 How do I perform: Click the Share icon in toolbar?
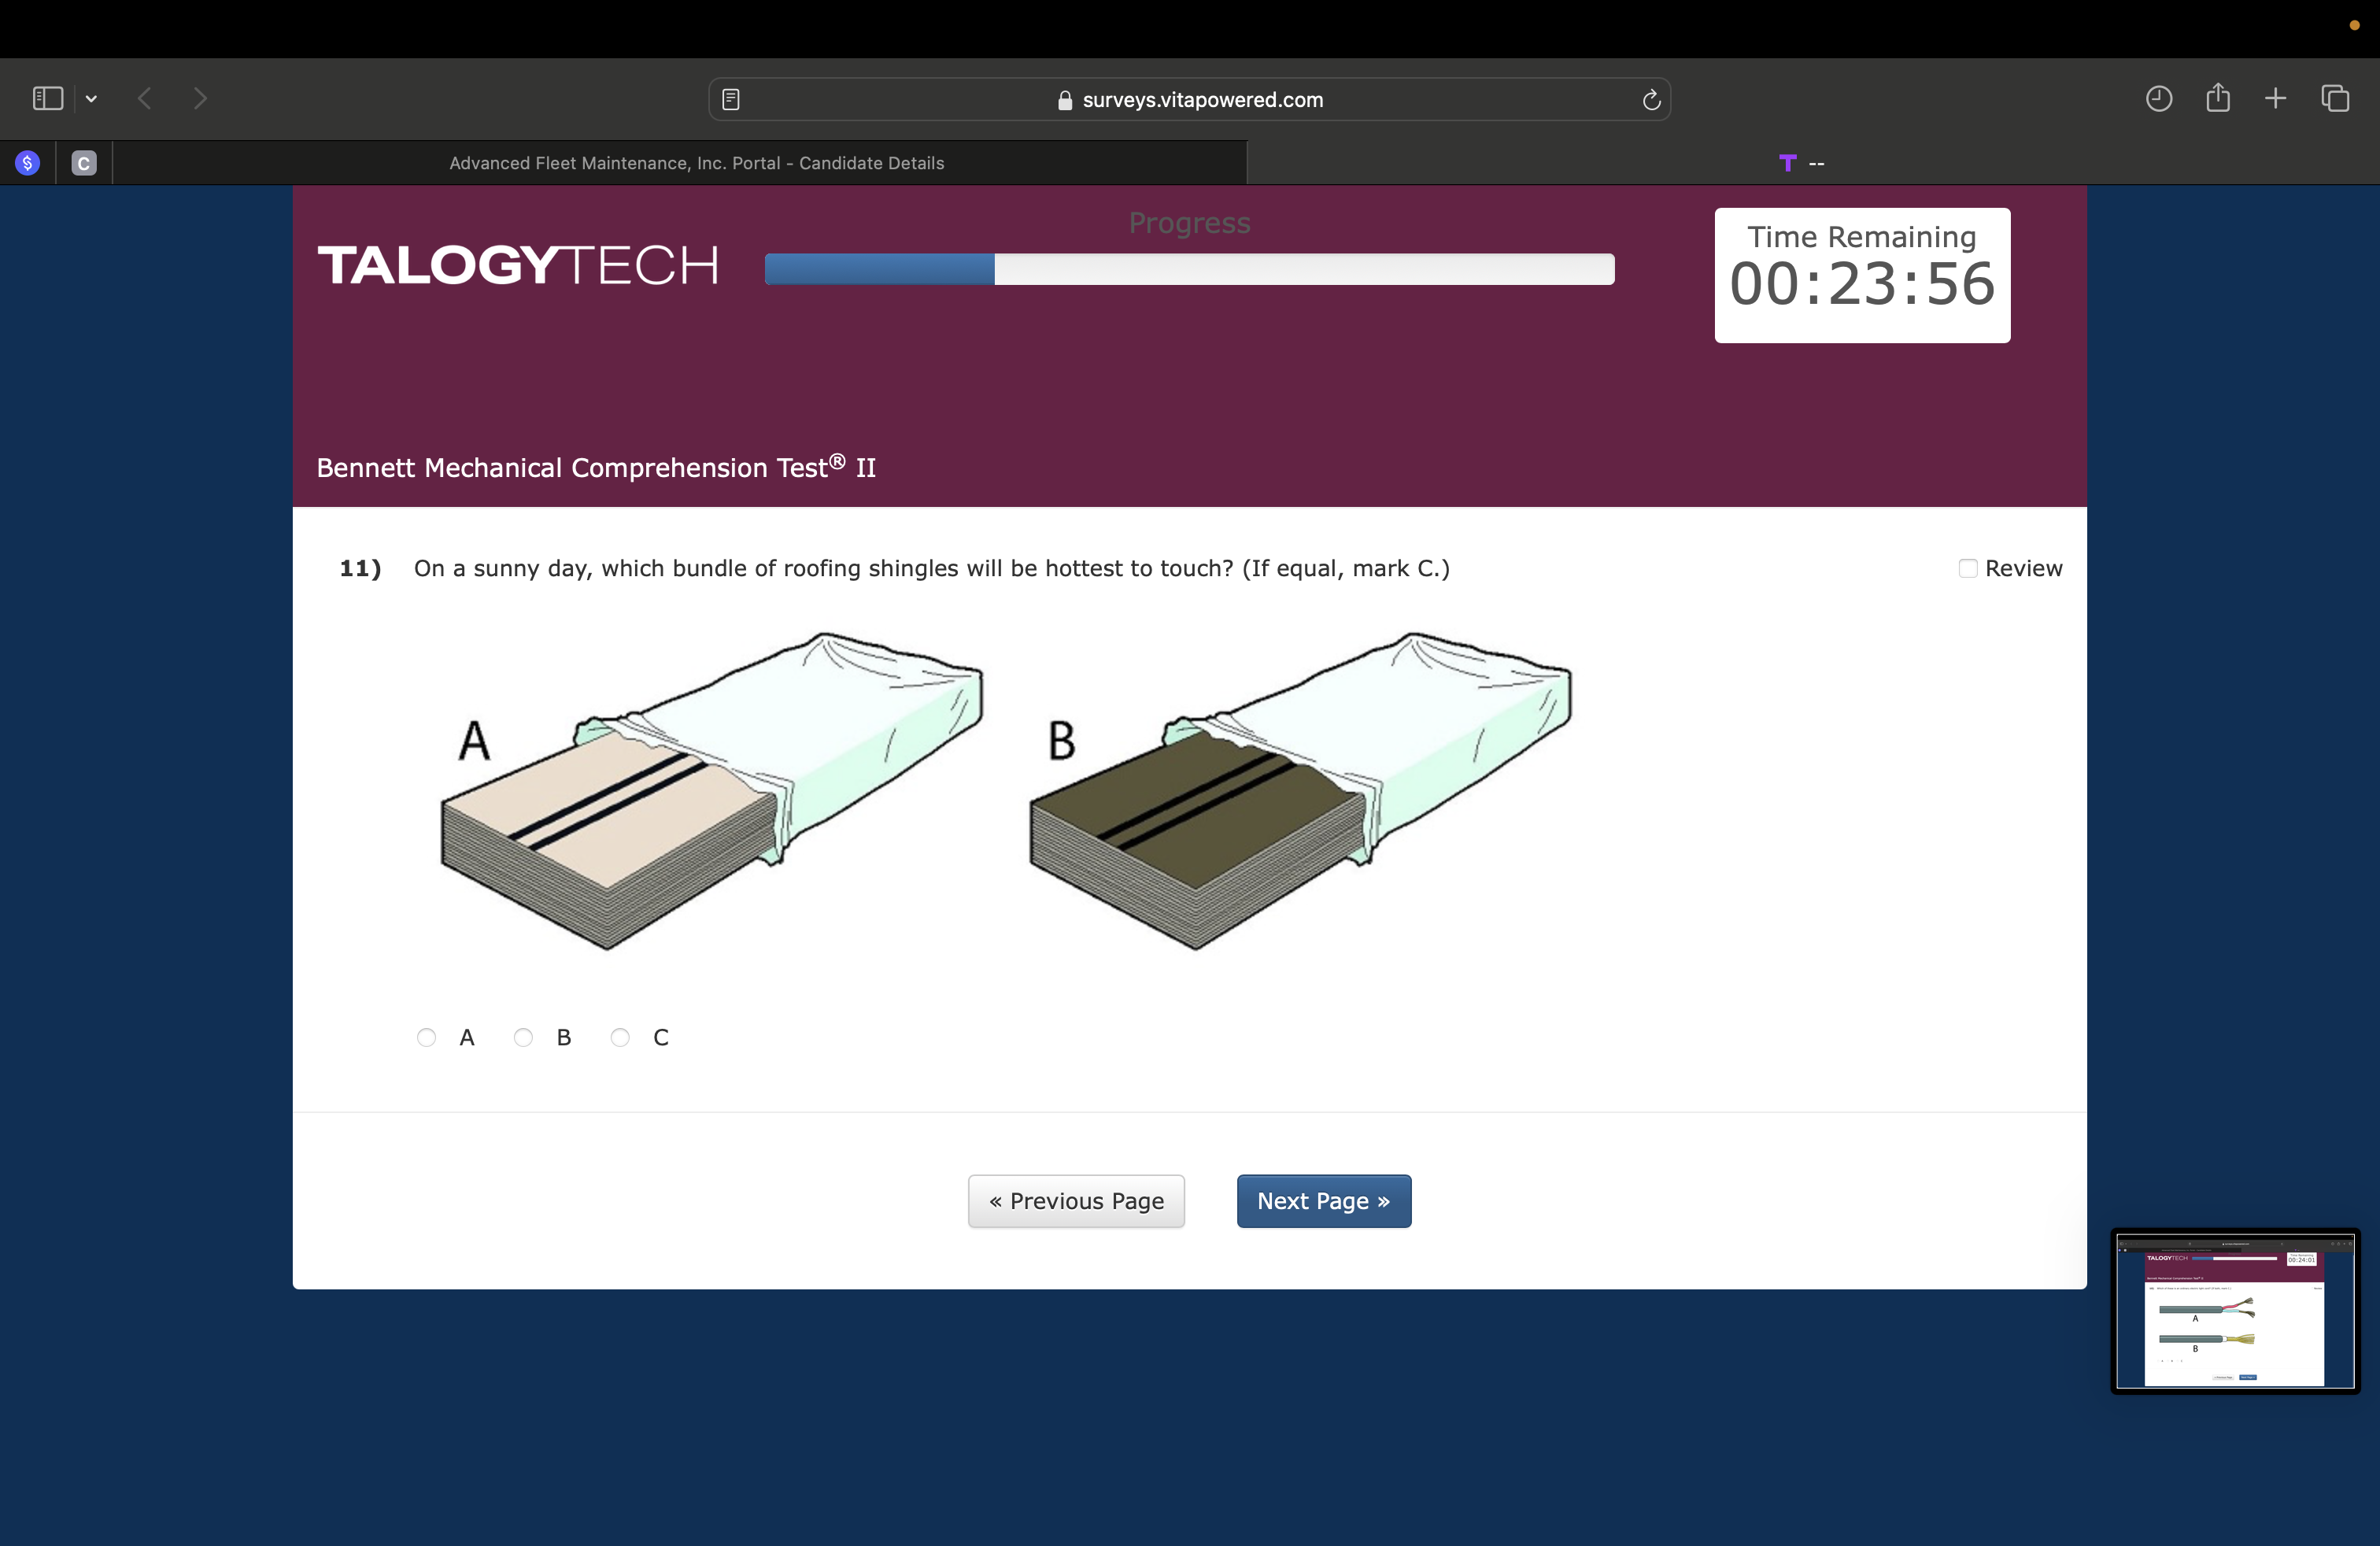coord(2217,98)
